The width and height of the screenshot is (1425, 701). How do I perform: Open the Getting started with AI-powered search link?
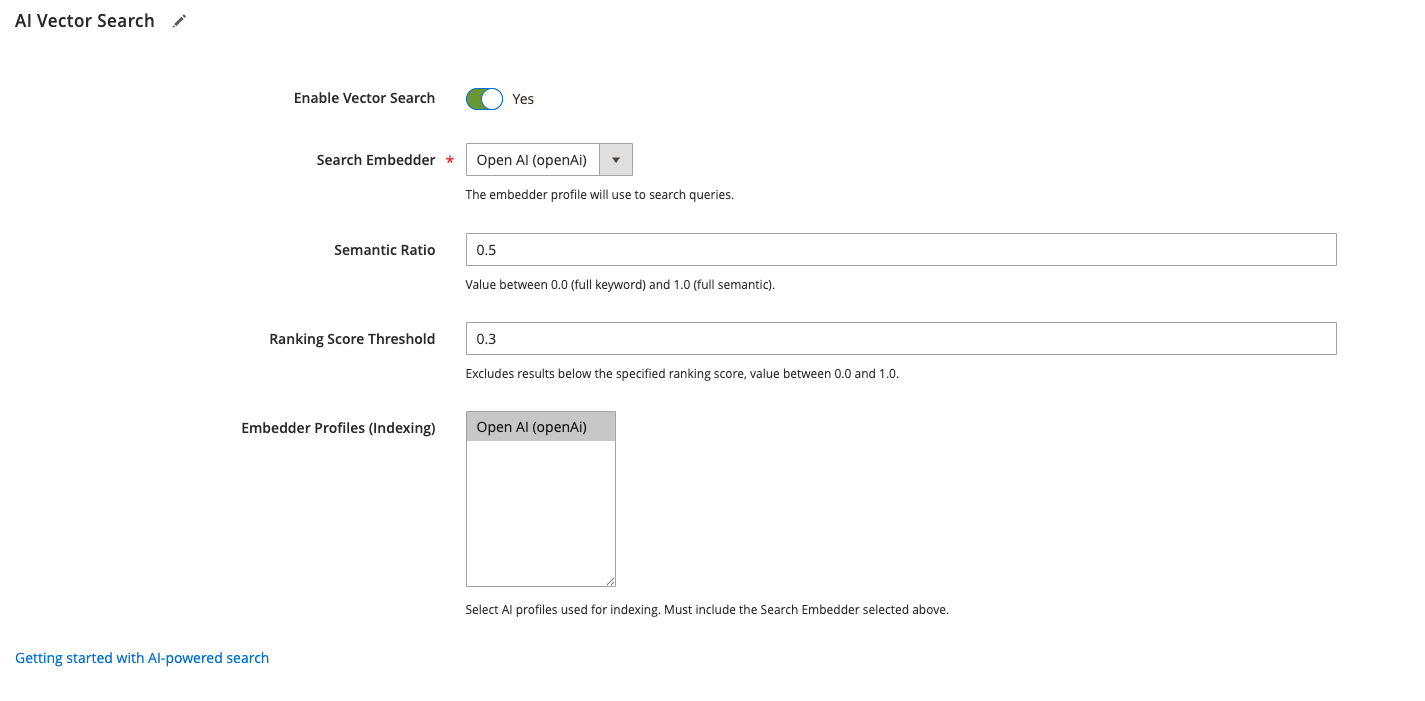click(x=141, y=657)
